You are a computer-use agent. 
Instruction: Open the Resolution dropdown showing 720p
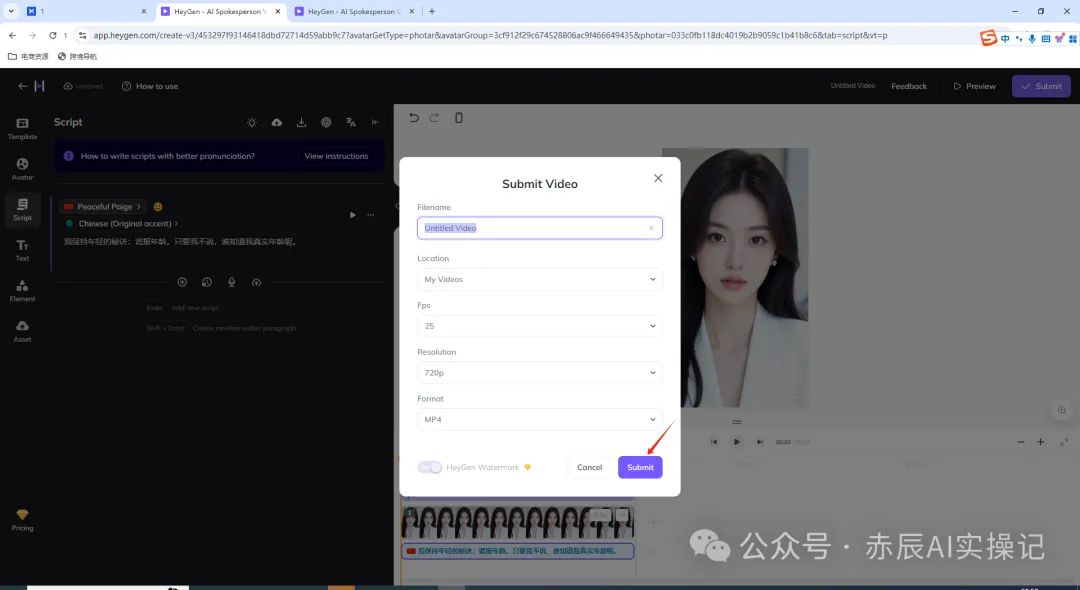539,372
